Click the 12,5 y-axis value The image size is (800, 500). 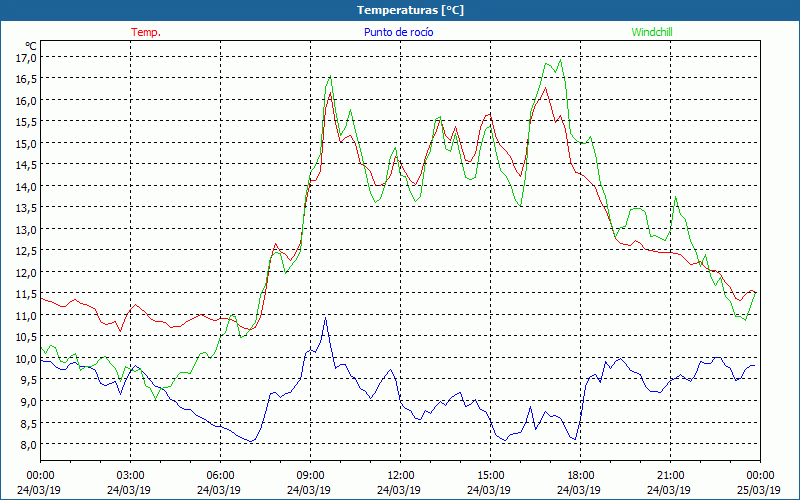pyautogui.click(x=26, y=251)
